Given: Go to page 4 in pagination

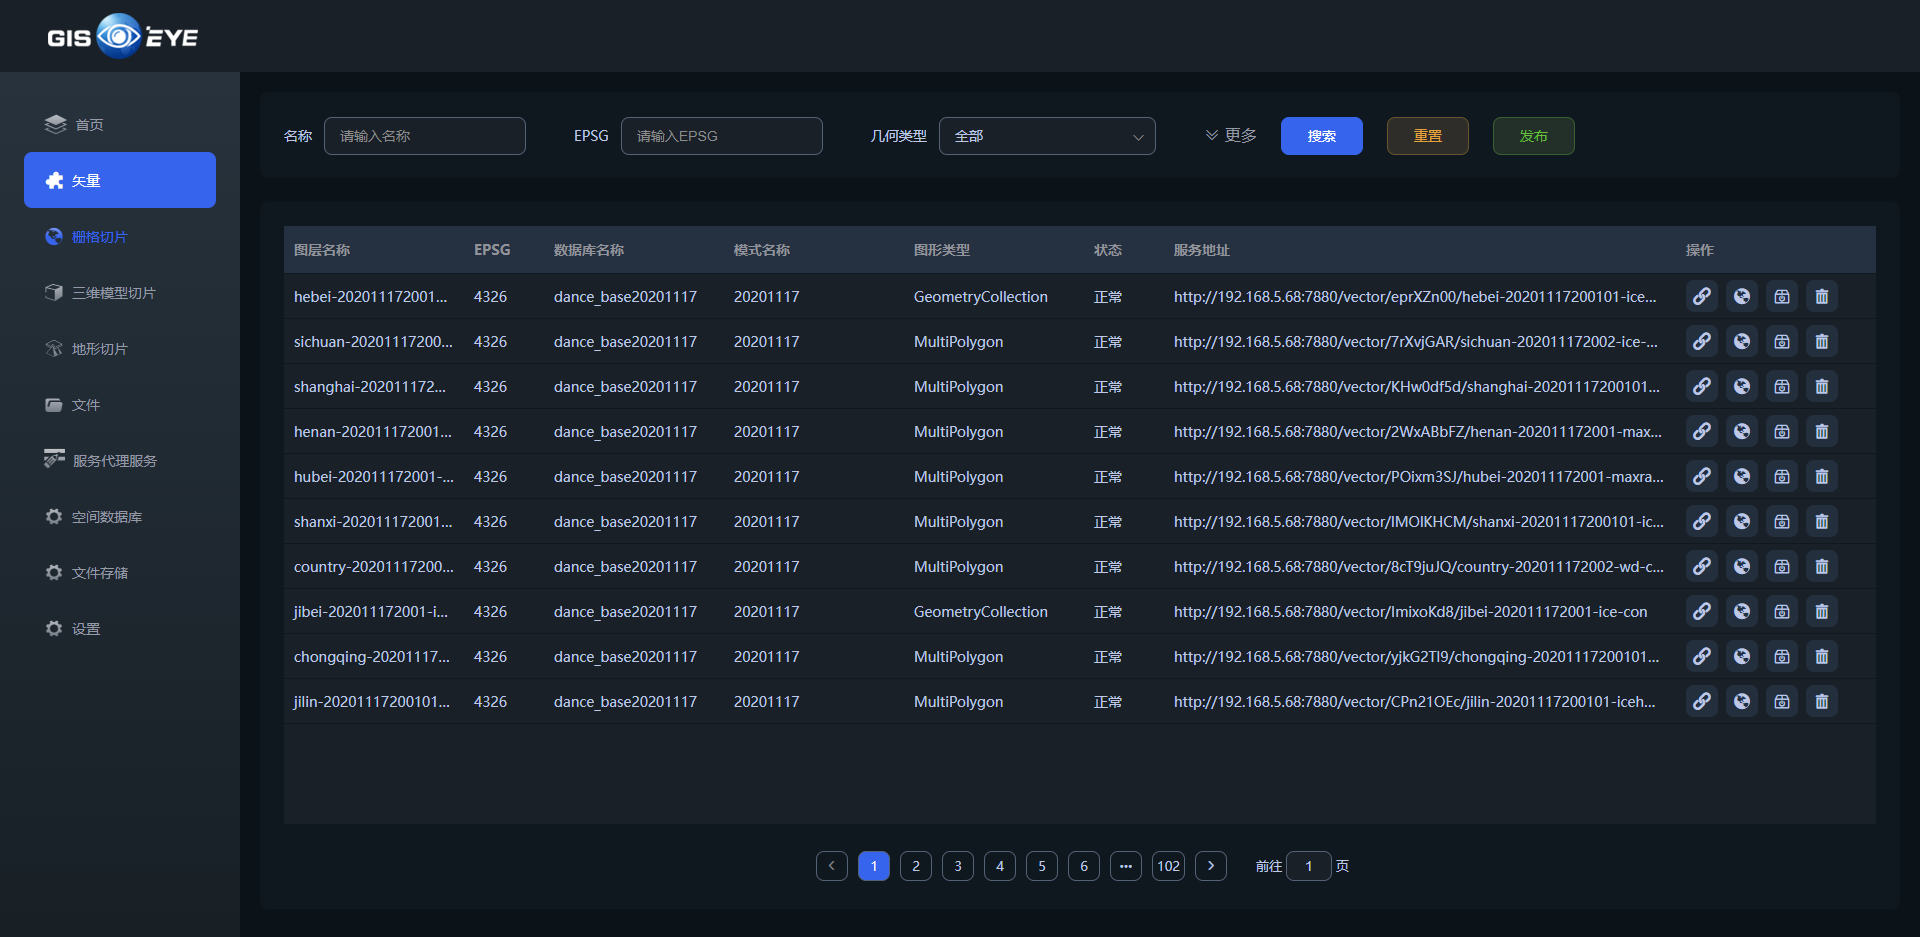Looking at the screenshot, I should (x=1000, y=866).
